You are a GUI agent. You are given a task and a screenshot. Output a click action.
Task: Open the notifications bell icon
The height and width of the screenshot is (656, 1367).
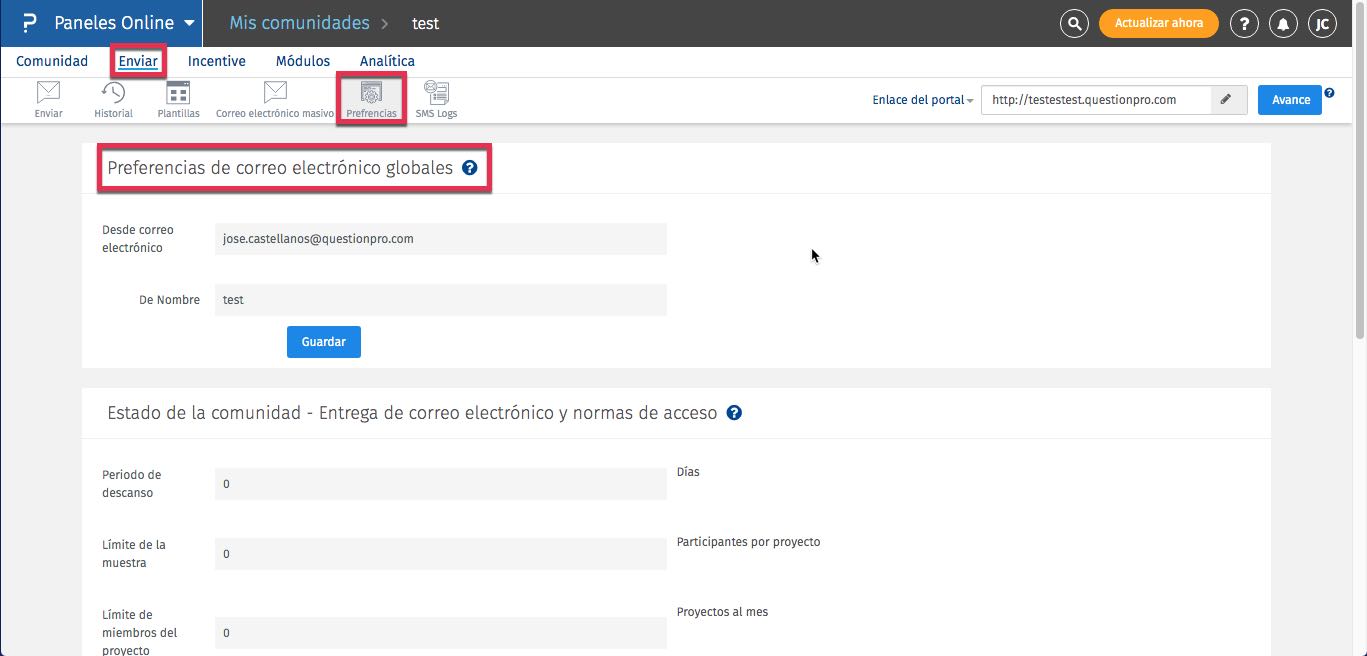[1282, 23]
